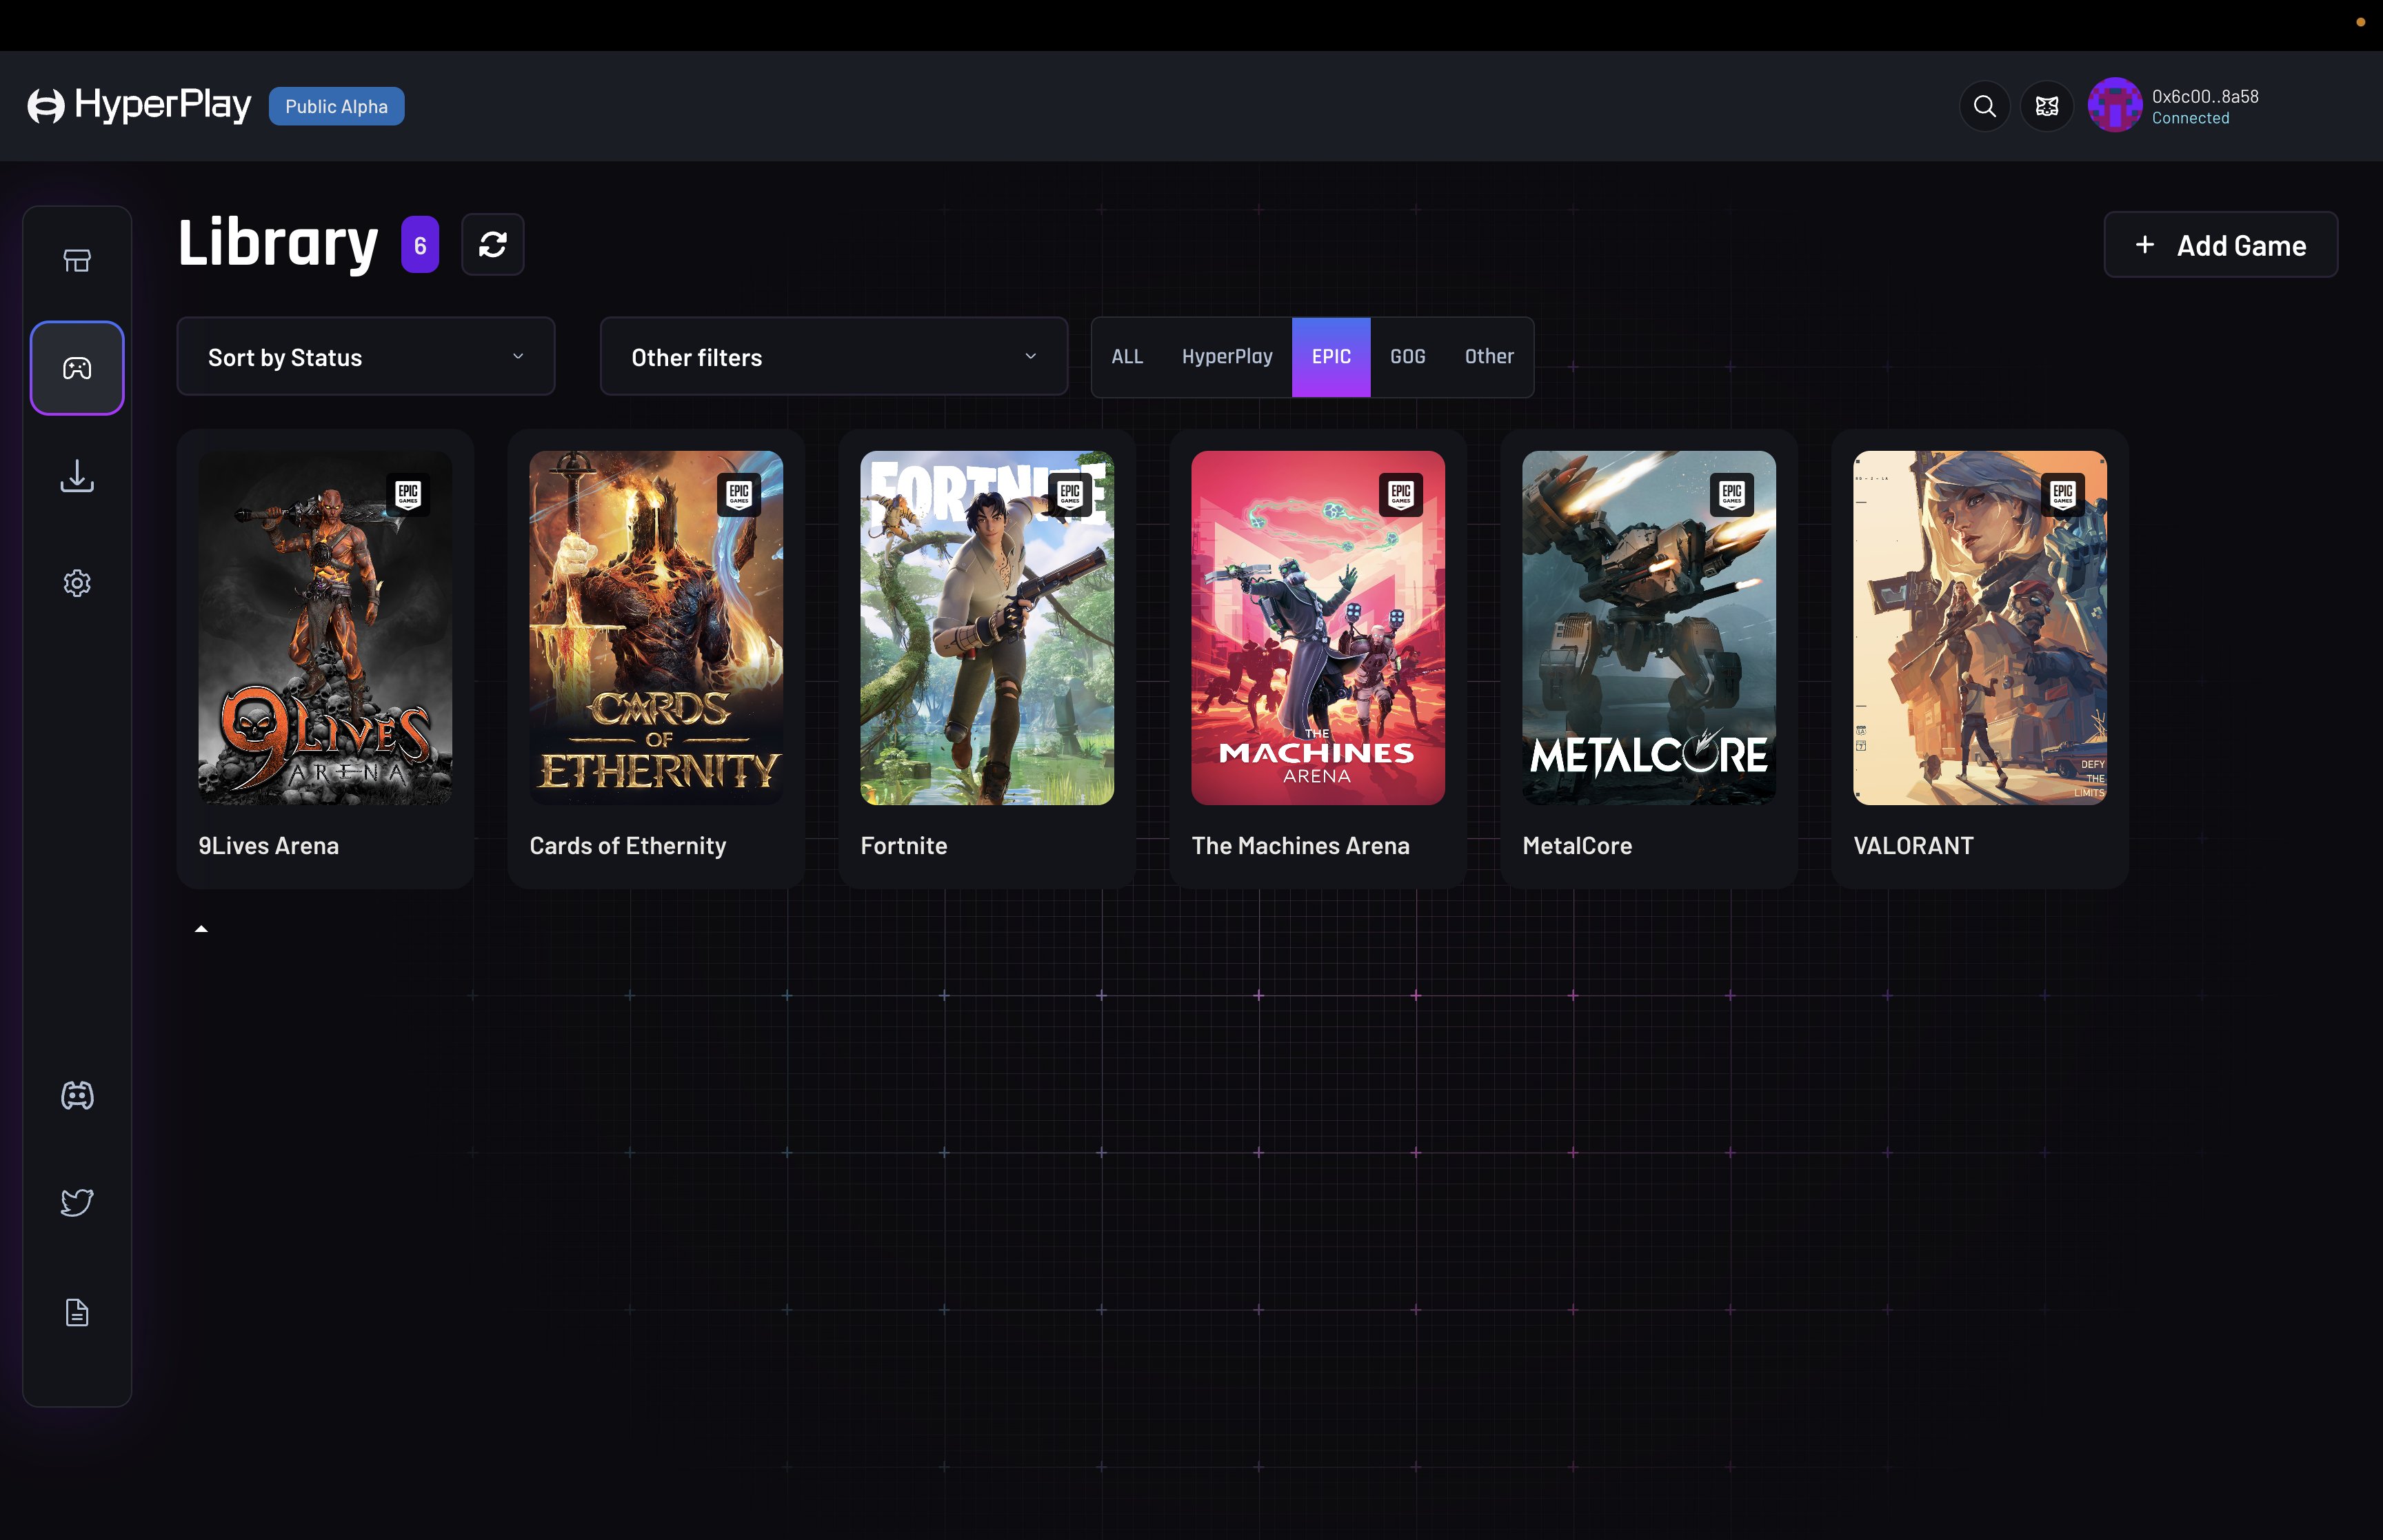This screenshot has width=2383, height=1540.
Task: Click the Epic badge on the VALORANT card
Action: click(2063, 494)
